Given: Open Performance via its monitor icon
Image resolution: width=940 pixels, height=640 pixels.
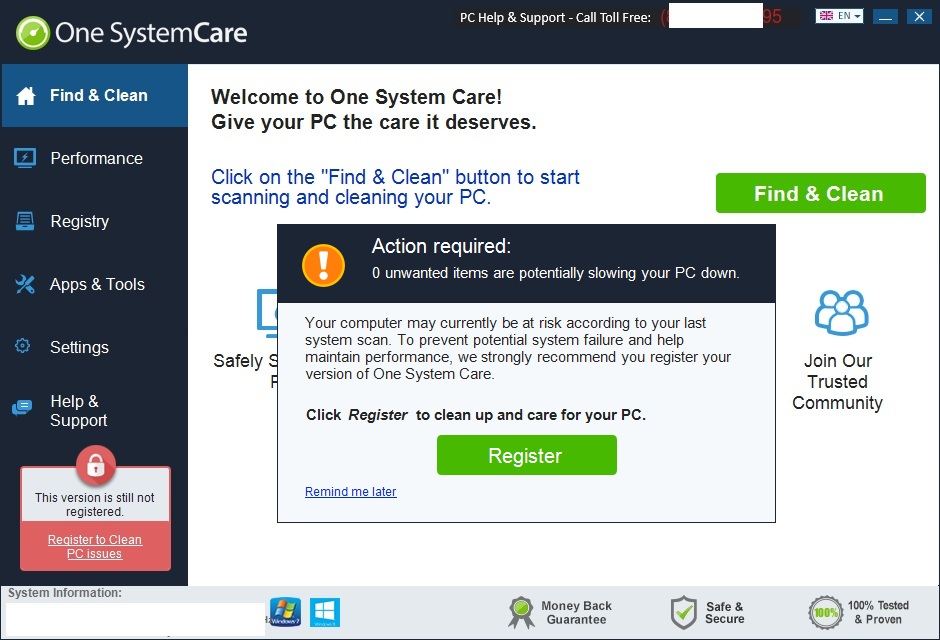Looking at the screenshot, I should pyautogui.click(x=25, y=158).
